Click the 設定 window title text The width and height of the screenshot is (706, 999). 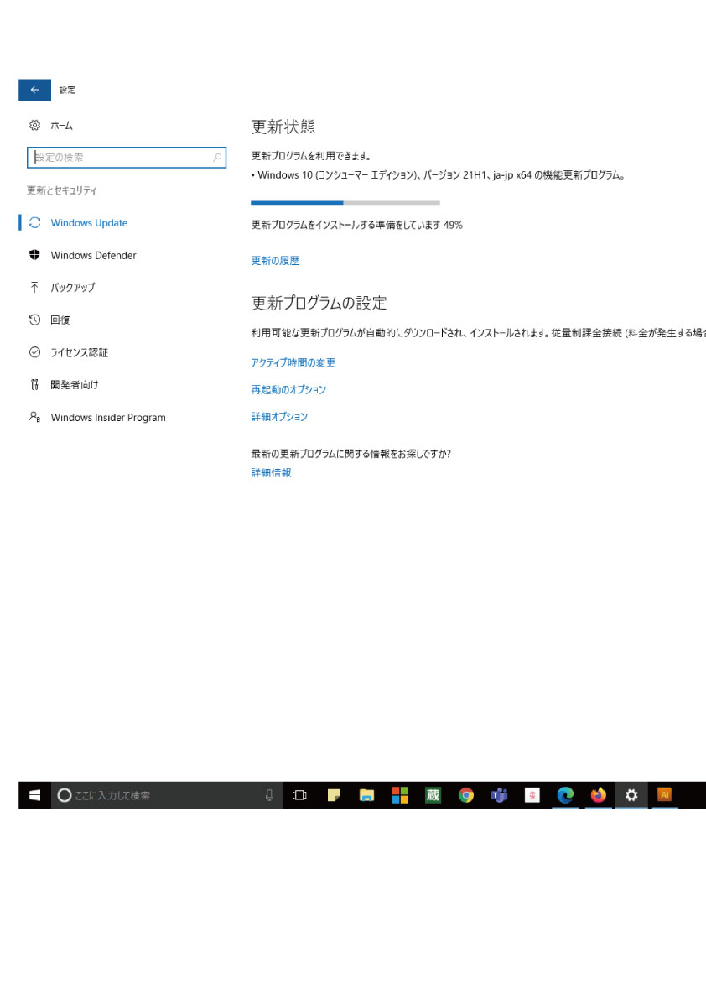[x=68, y=90]
